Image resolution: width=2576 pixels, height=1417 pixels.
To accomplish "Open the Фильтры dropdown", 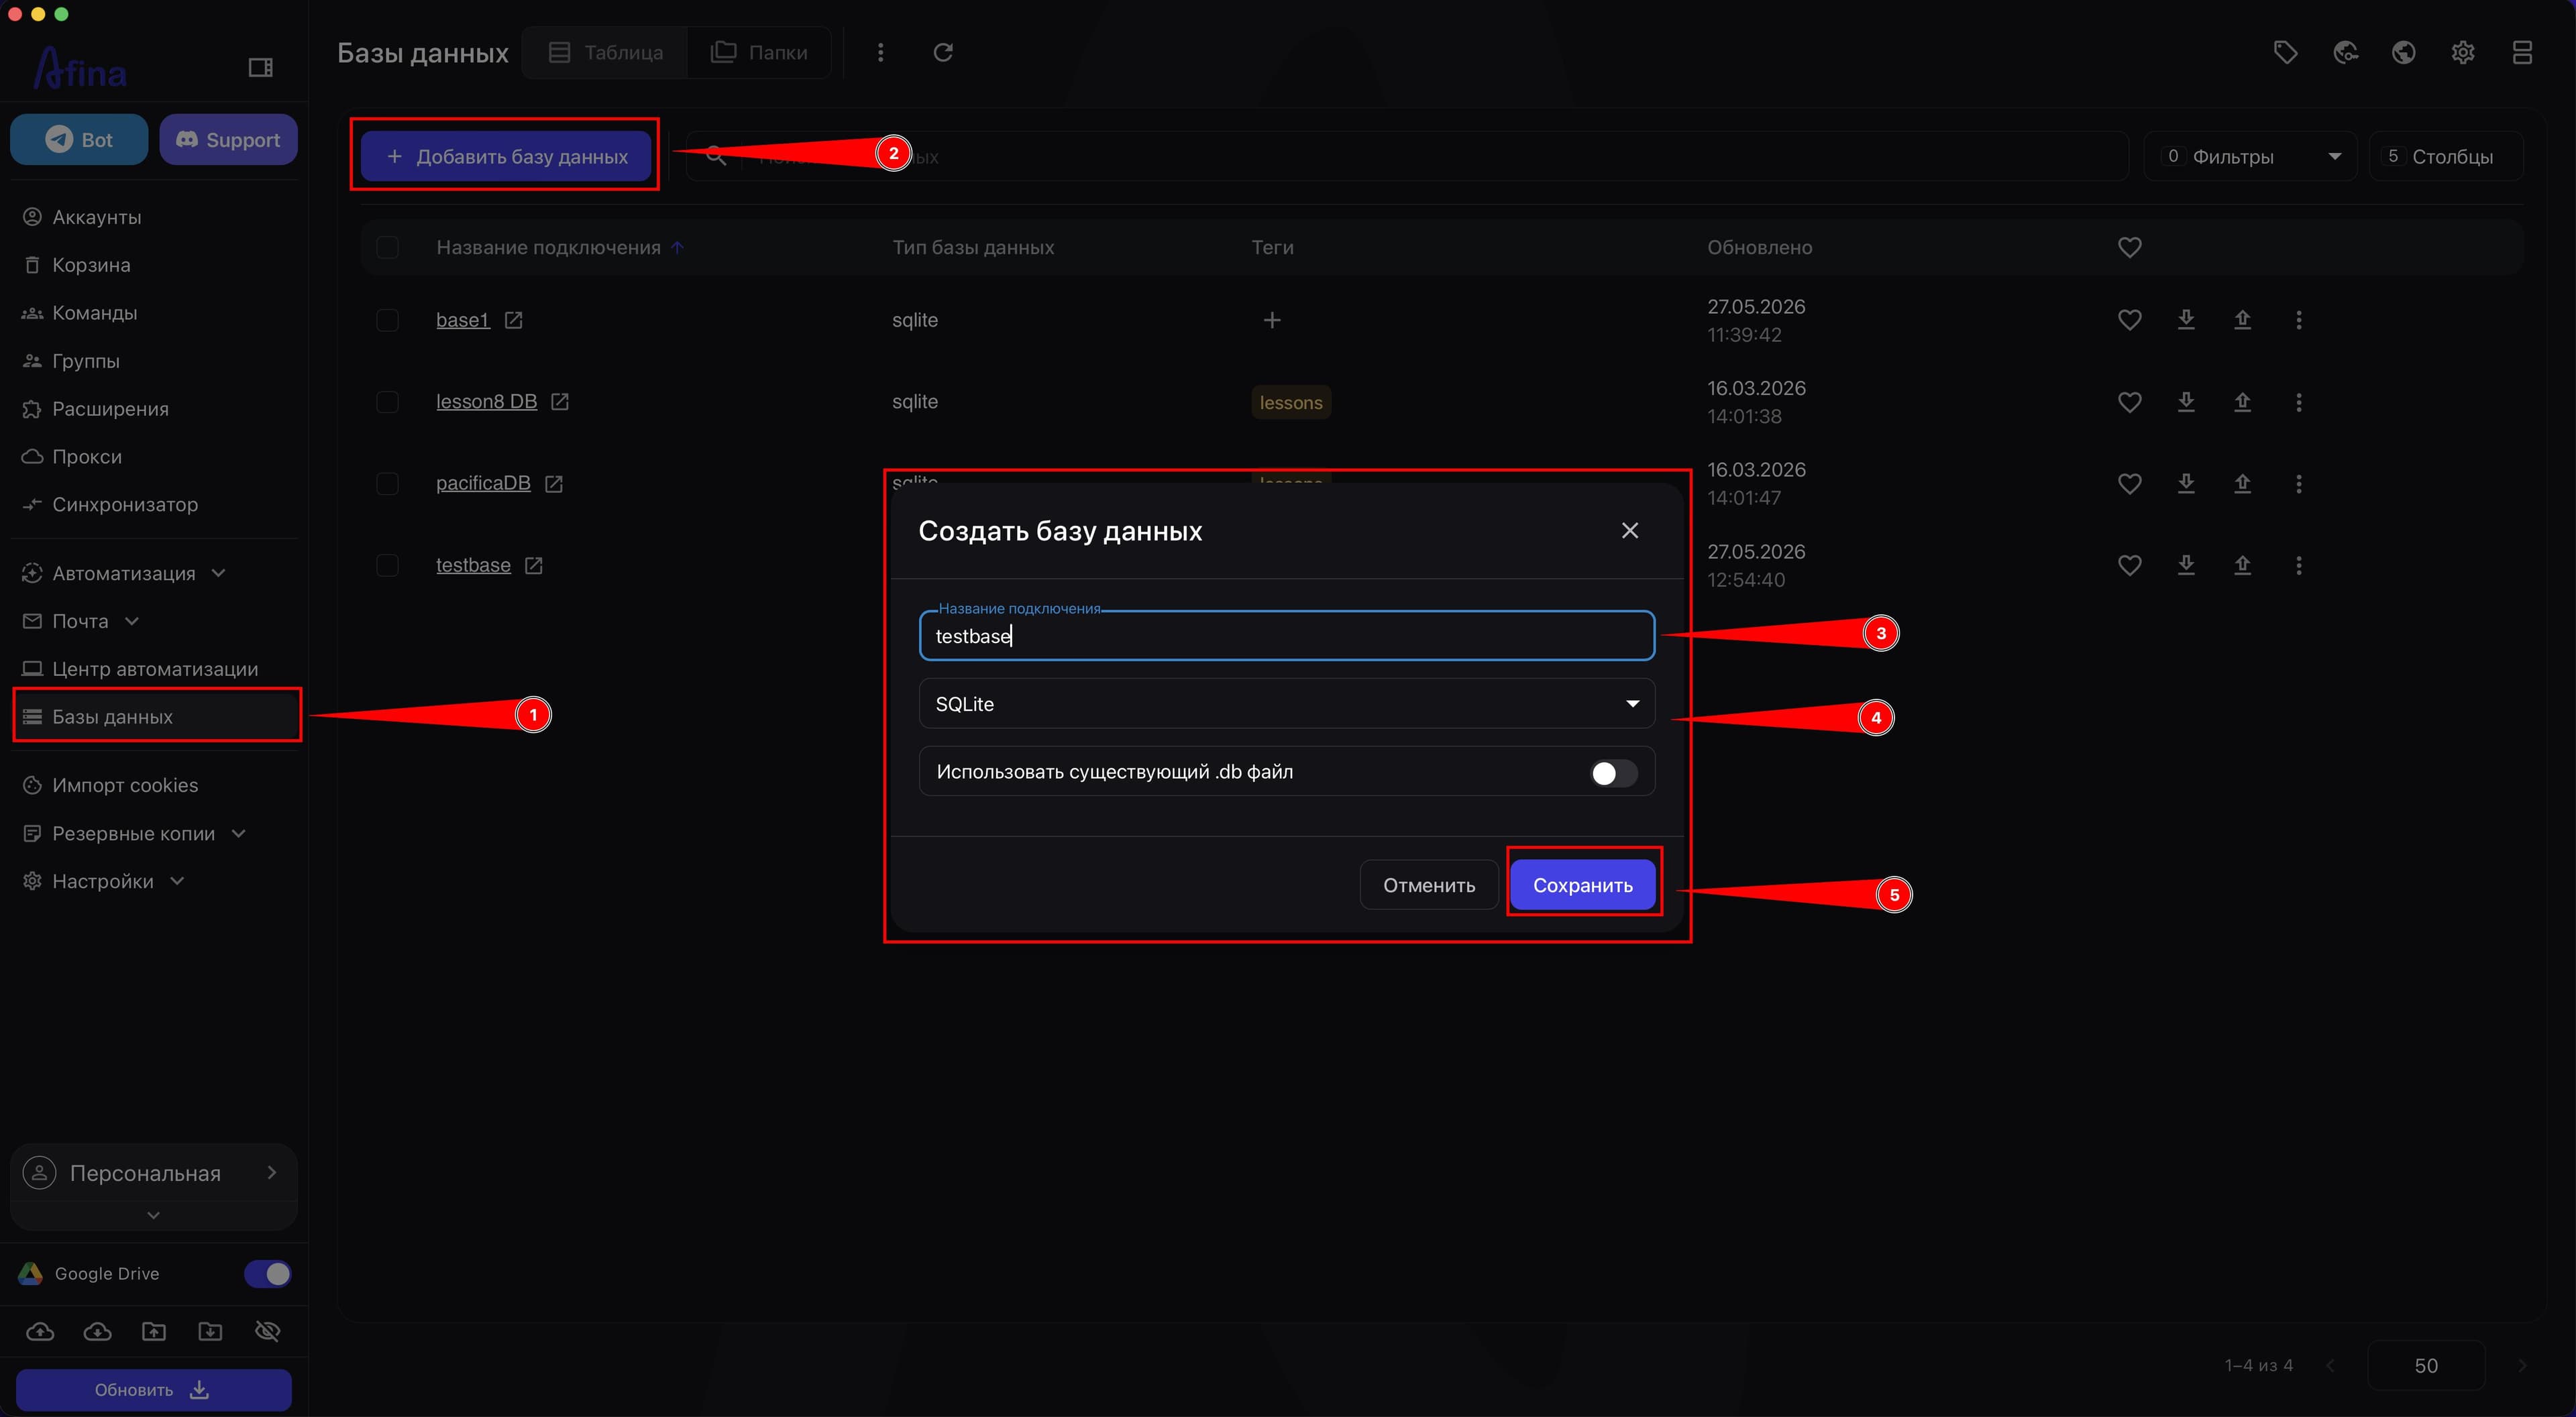I will pos(2251,157).
